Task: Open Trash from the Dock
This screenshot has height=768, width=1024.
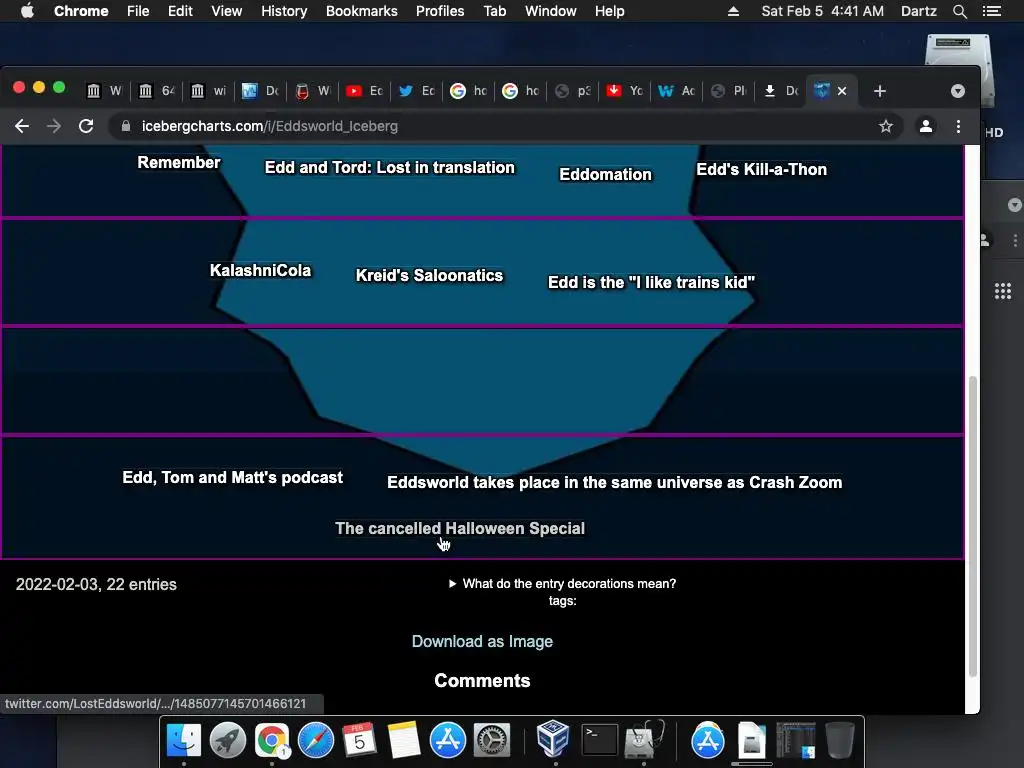Action: pyautogui.click(x=840, y=741)
